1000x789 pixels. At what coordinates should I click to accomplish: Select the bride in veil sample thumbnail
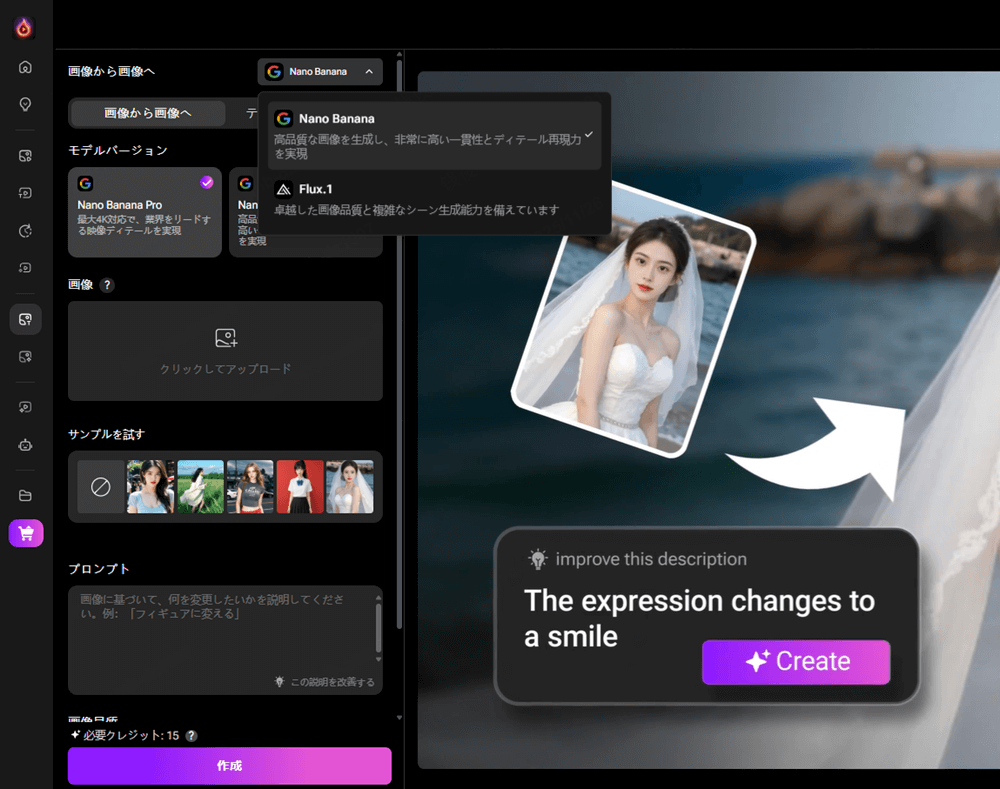[350, 487]
